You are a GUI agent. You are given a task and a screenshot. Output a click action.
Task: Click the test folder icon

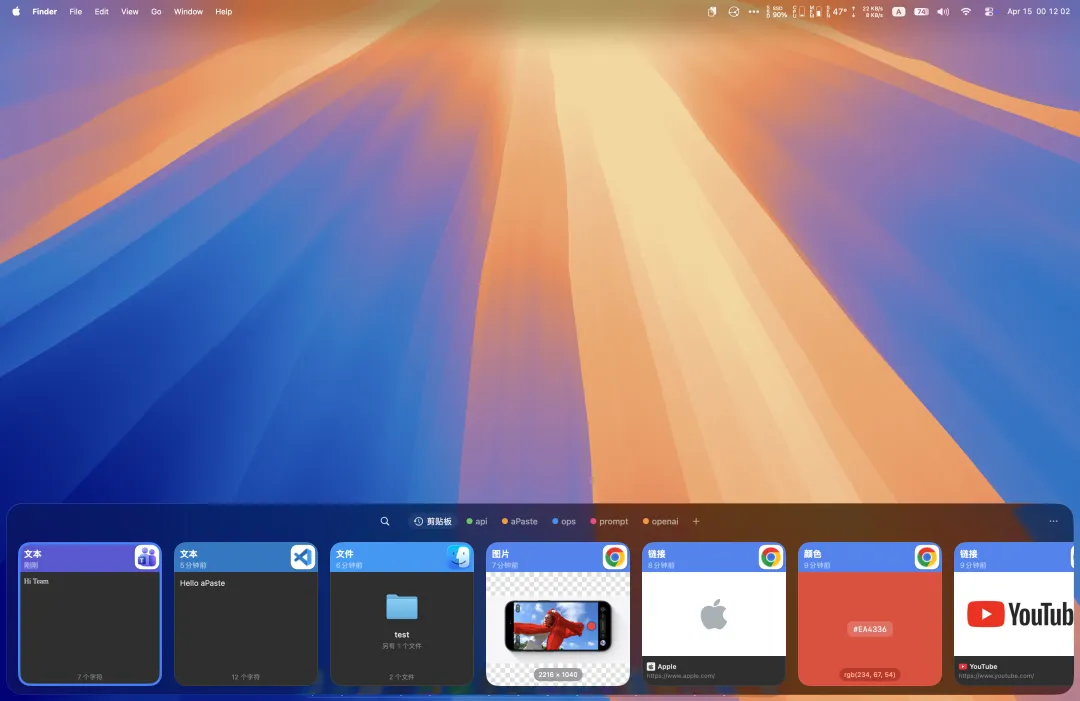coord(402,607)
